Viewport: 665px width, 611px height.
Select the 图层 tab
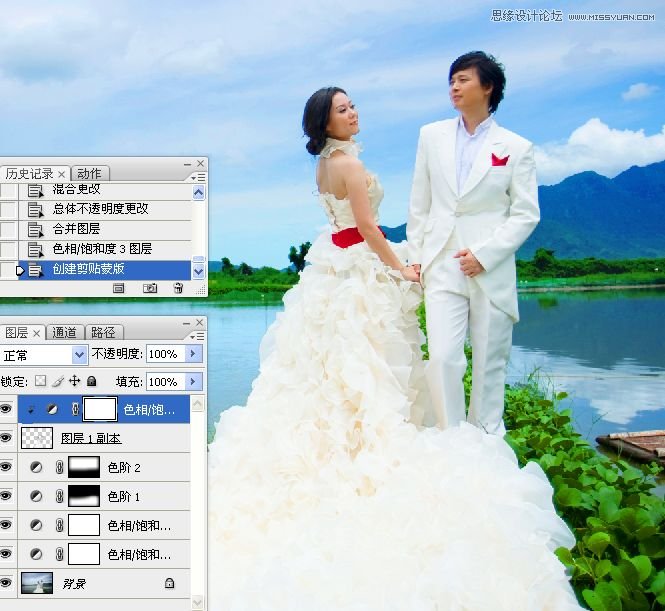(17, 332)
